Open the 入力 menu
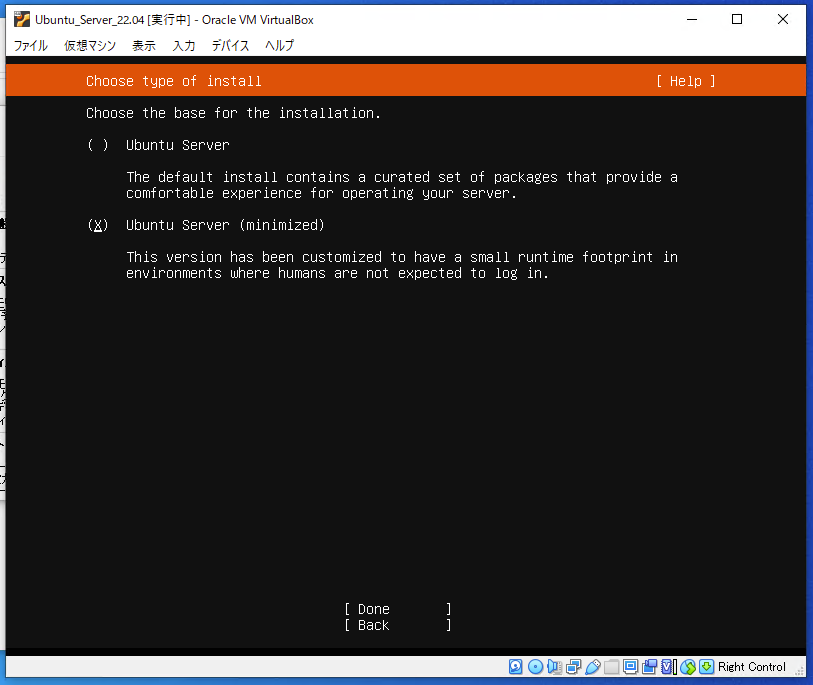Viewport: 813px width, 685px height. pyautogui.click(x=184, y=46)
